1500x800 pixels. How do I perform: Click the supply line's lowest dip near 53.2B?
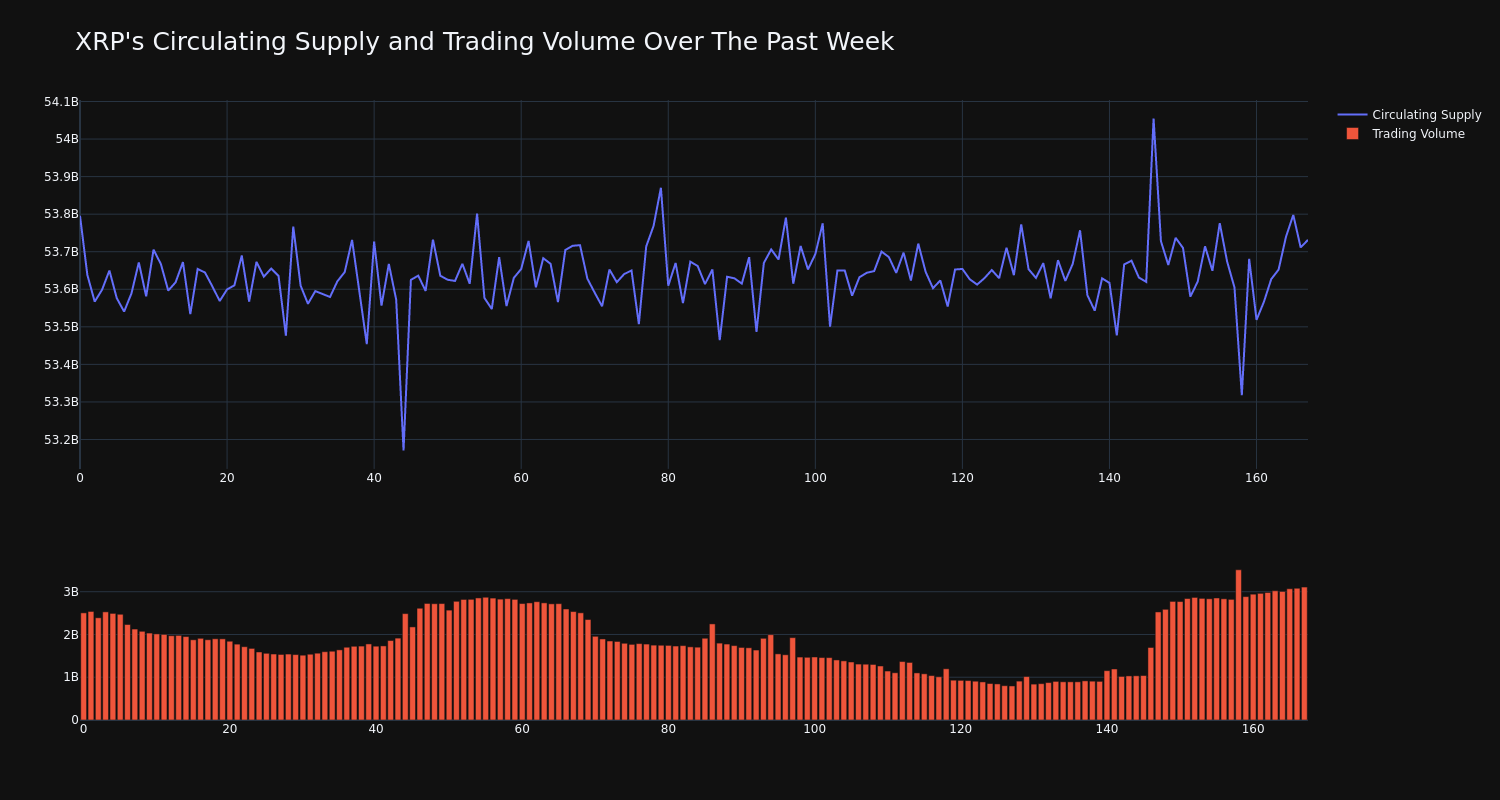point(404,449)
